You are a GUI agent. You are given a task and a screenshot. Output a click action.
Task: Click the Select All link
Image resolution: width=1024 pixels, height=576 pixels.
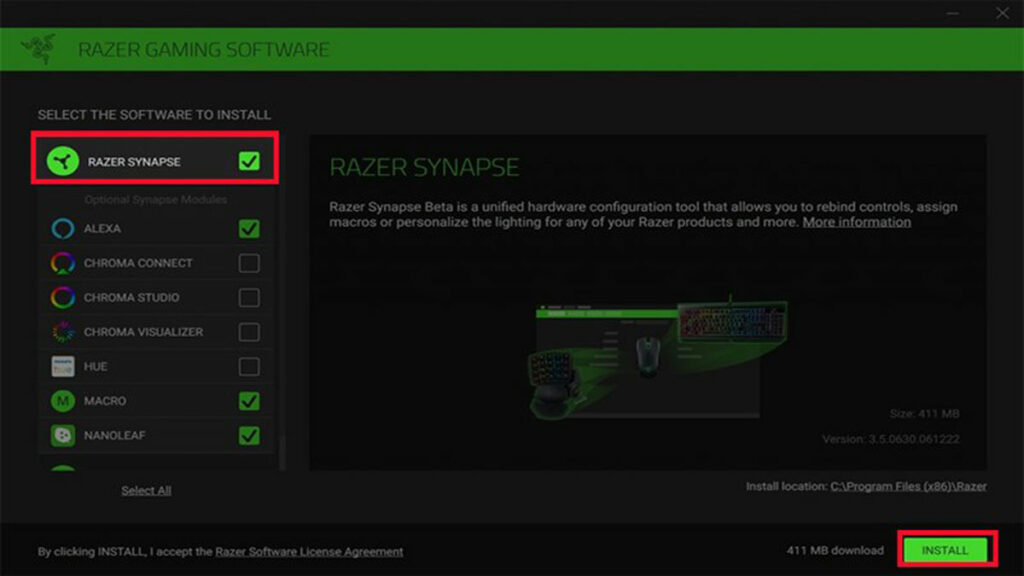pos(149,489)
